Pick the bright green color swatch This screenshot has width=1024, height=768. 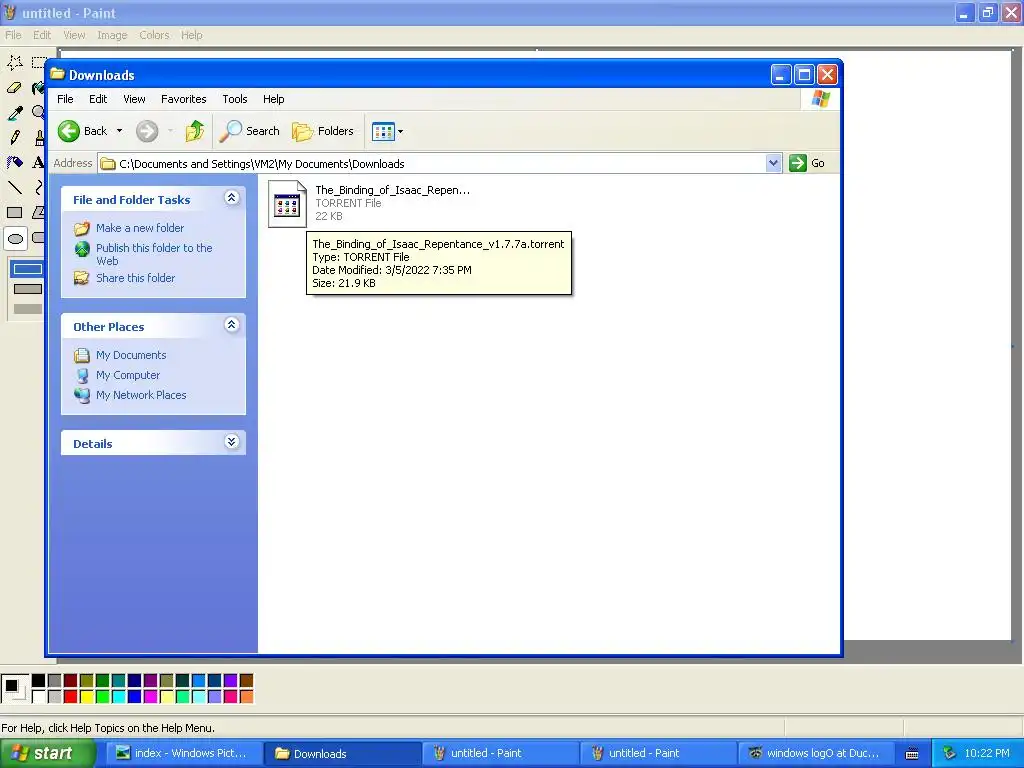click(103, 697)
